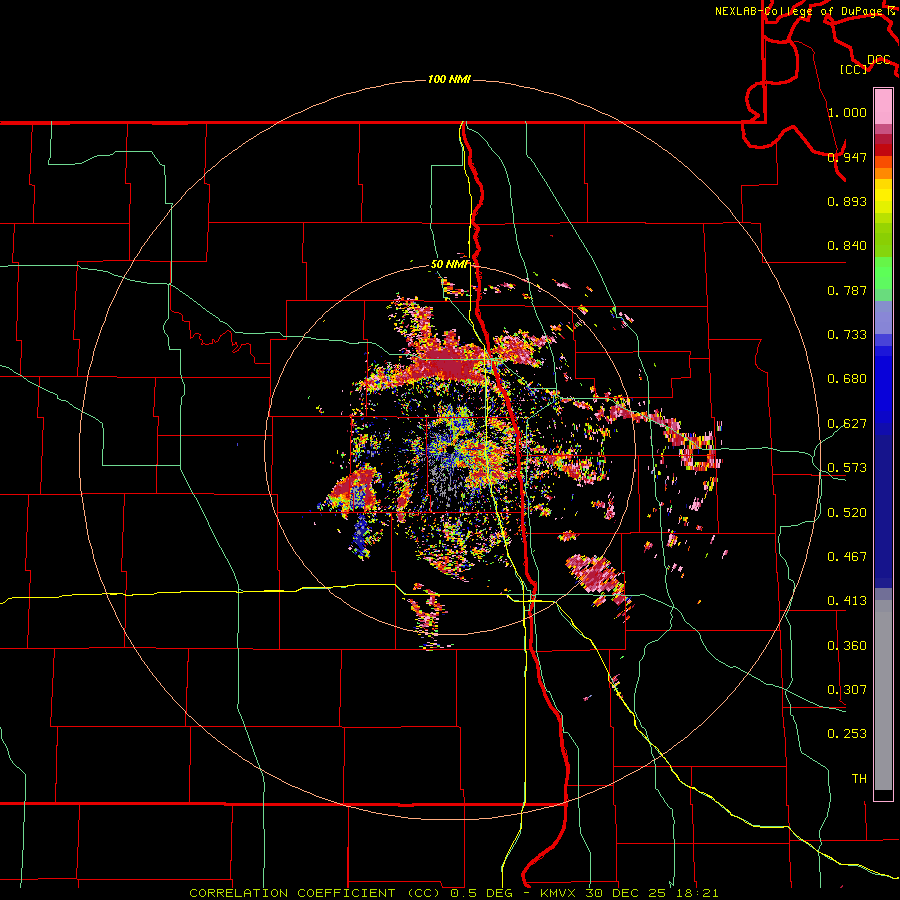This screenshot has height=900, width=900.
Task: Click the 0.307 legend value
Action: 847,690
